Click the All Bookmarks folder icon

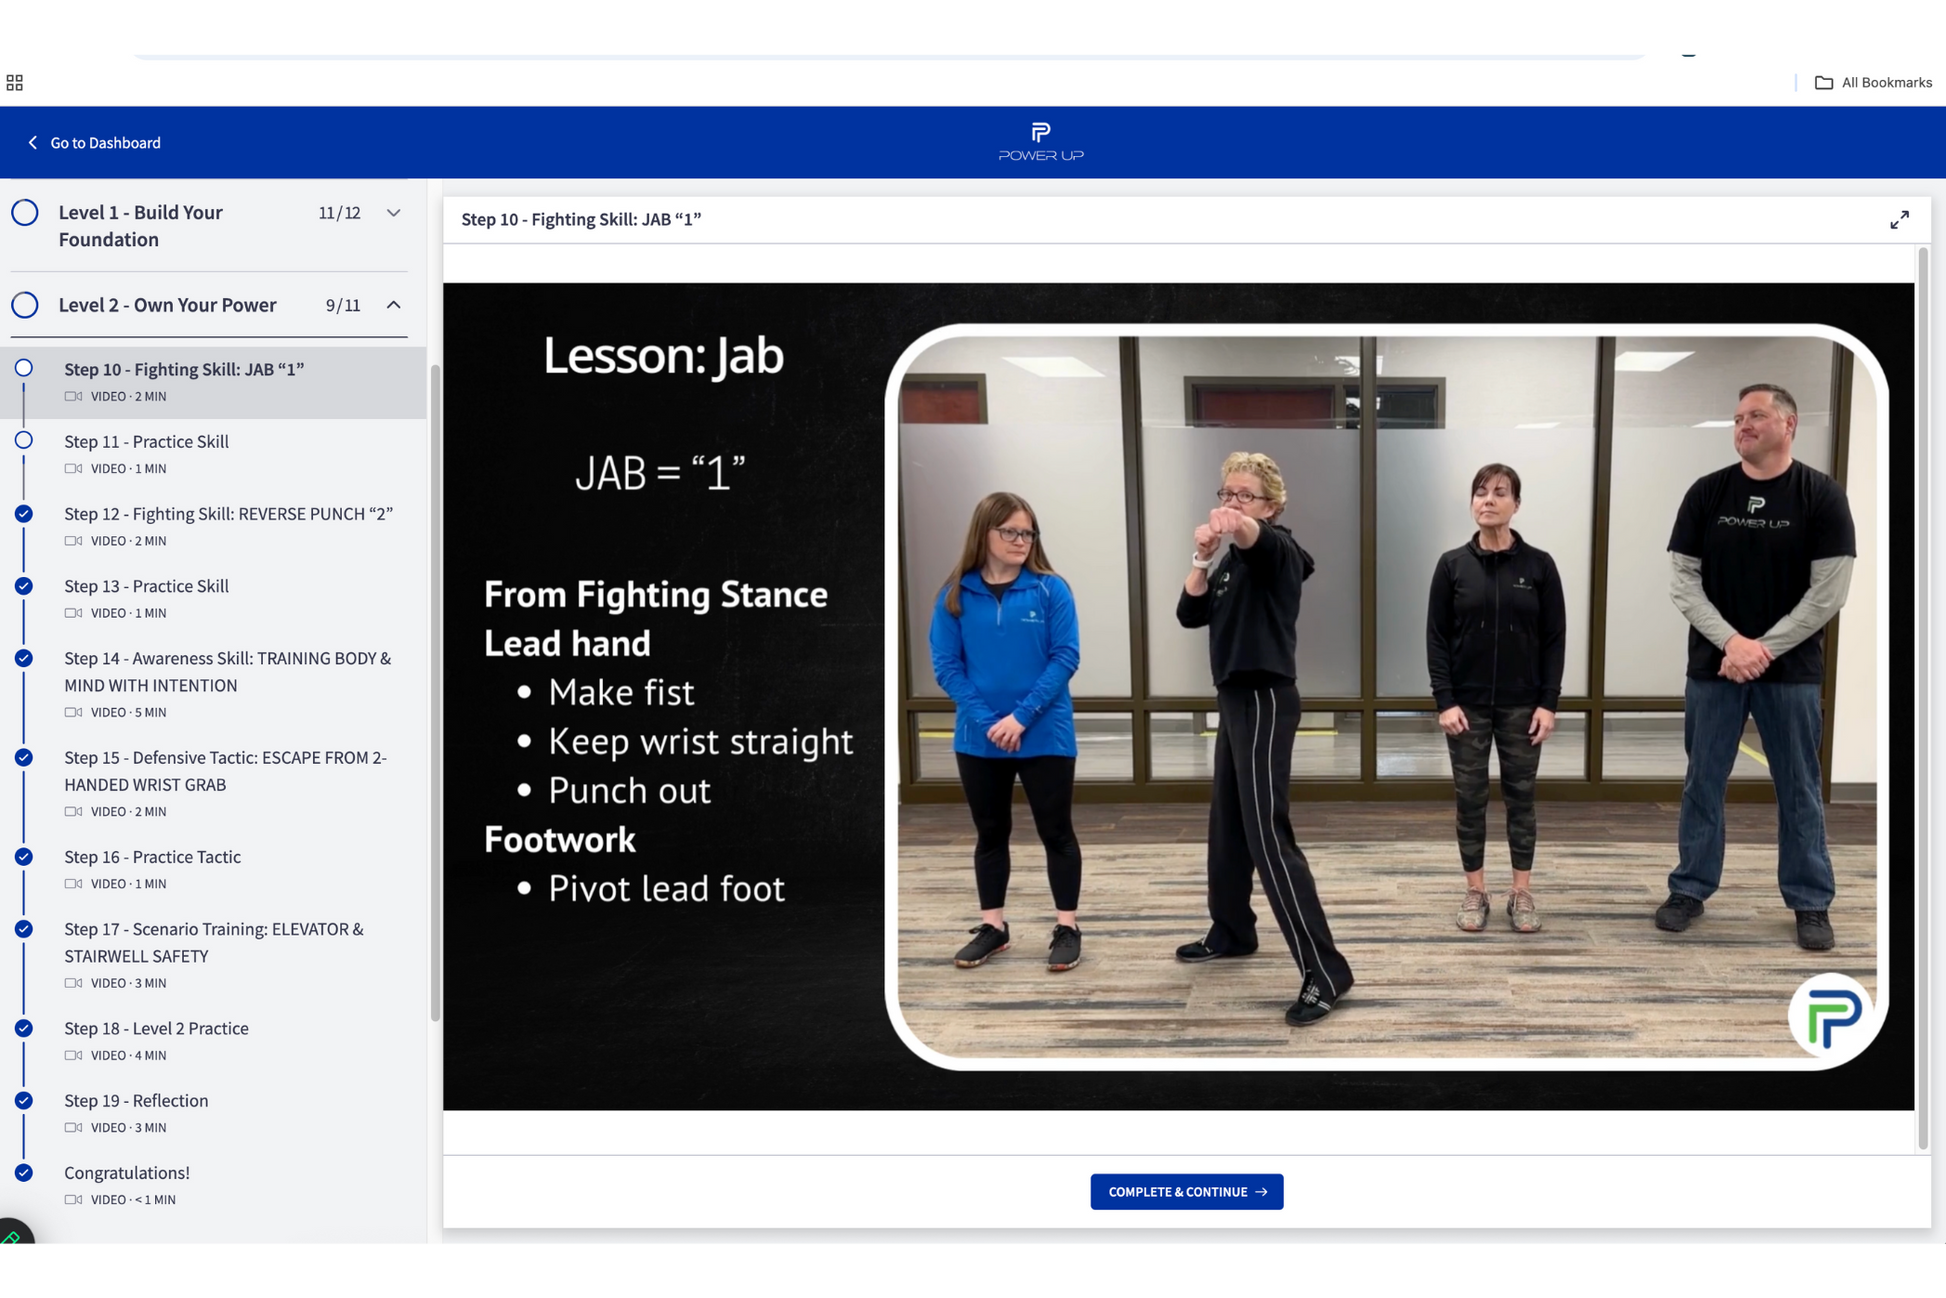[x=1823, y=83]
